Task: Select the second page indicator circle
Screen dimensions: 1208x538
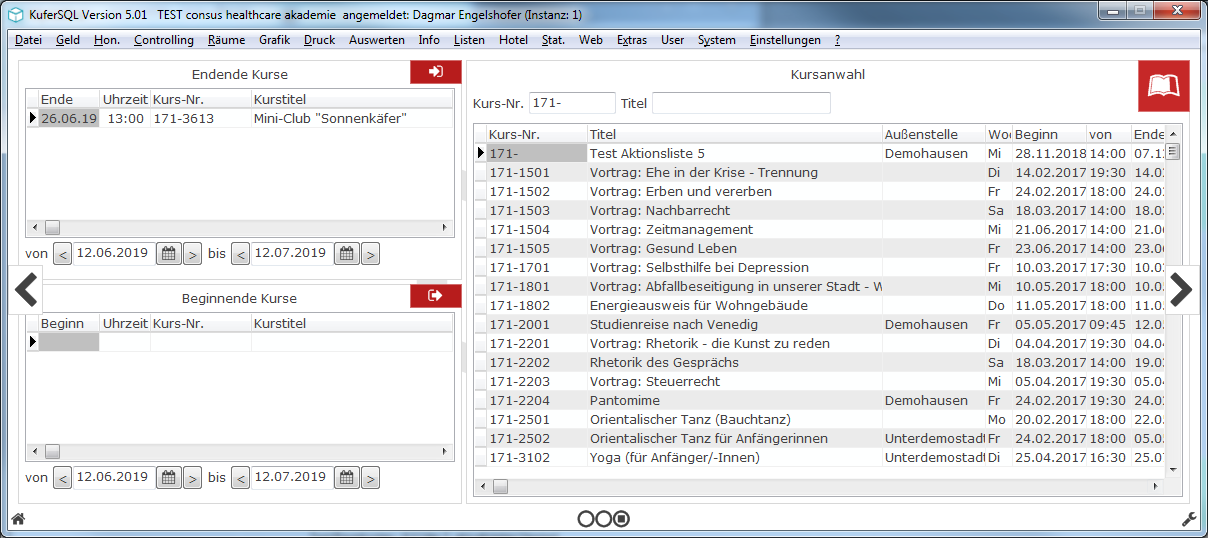Action: (x=603, y=519)
